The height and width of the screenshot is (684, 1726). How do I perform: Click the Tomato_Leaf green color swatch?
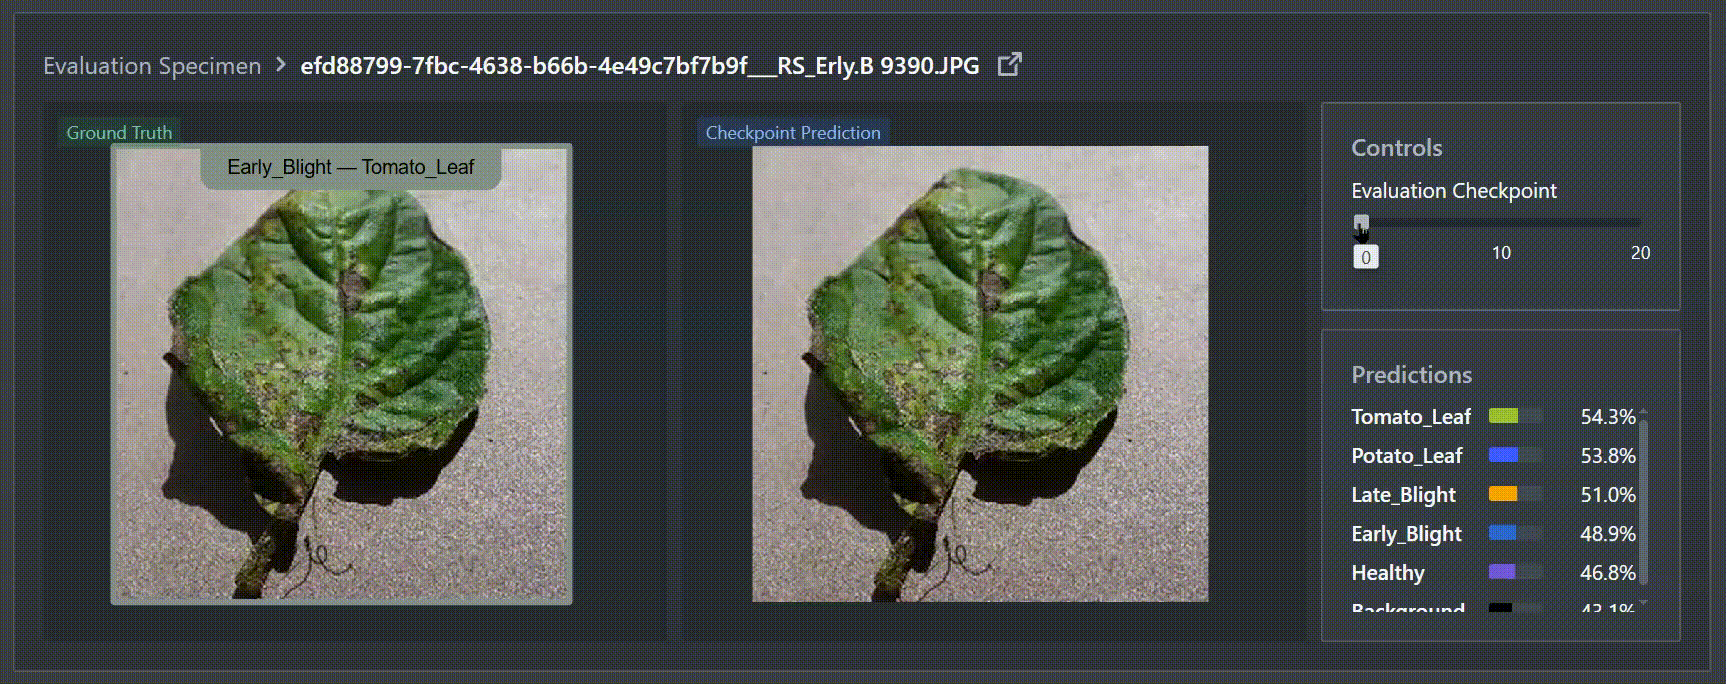click(1503, 416)
